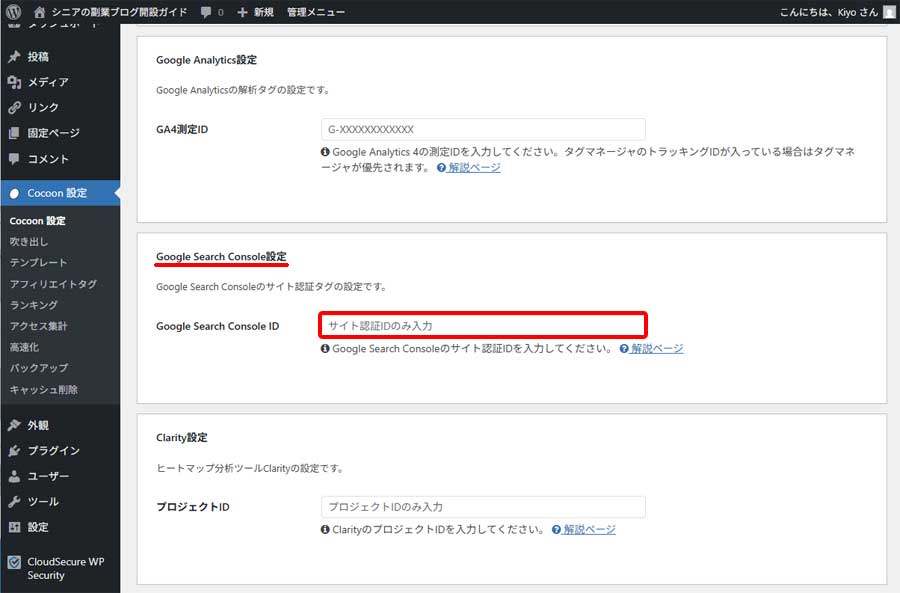Click the WordPress logo in the admin bar
Screen dimensions: 900x593
(x=11, y=13)
